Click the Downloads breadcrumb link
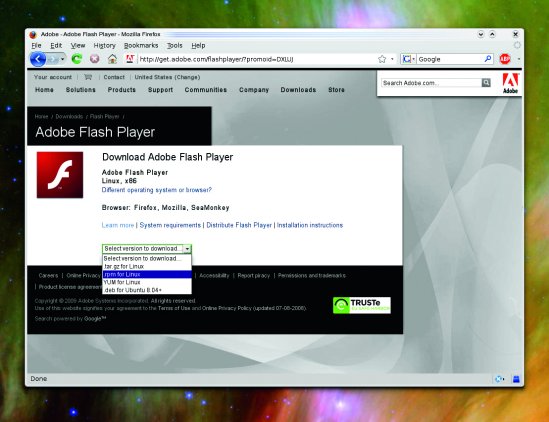The image size is (549, 422). click(x=69, y=116)
